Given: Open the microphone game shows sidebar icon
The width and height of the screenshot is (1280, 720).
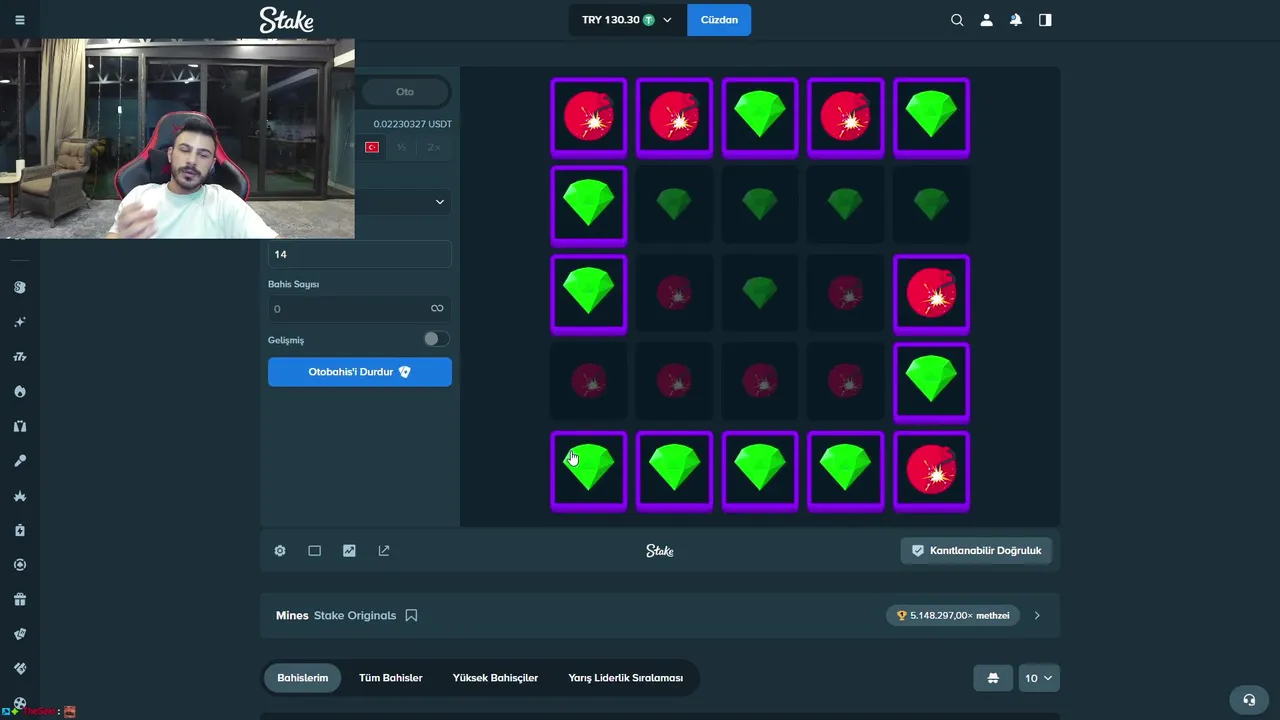Looking at the screenshot, I should pos(20,461).
